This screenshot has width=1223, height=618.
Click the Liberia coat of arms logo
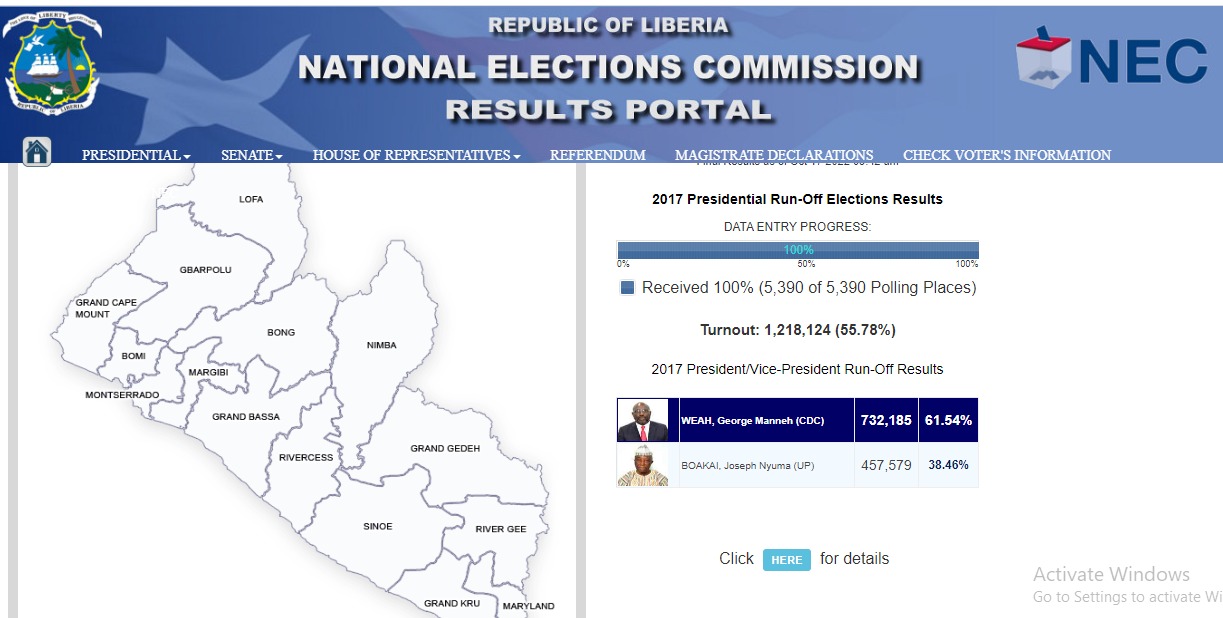[53, 63]
